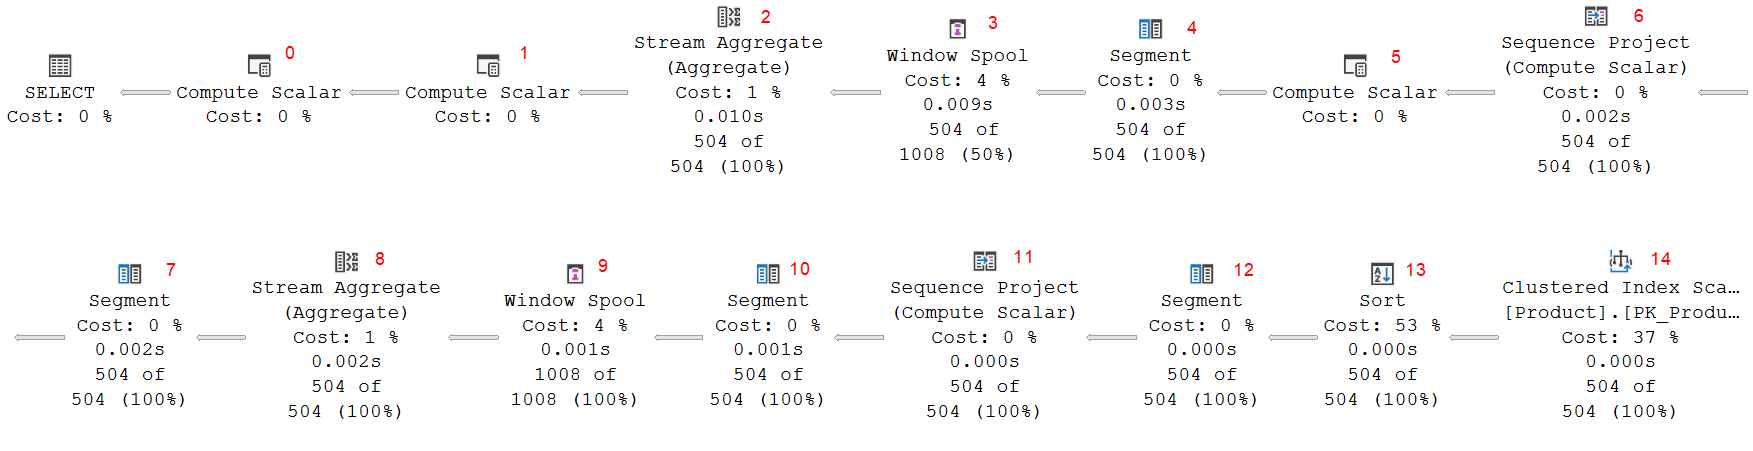Select Segment operator icon numbered 4

(1150, 29)
